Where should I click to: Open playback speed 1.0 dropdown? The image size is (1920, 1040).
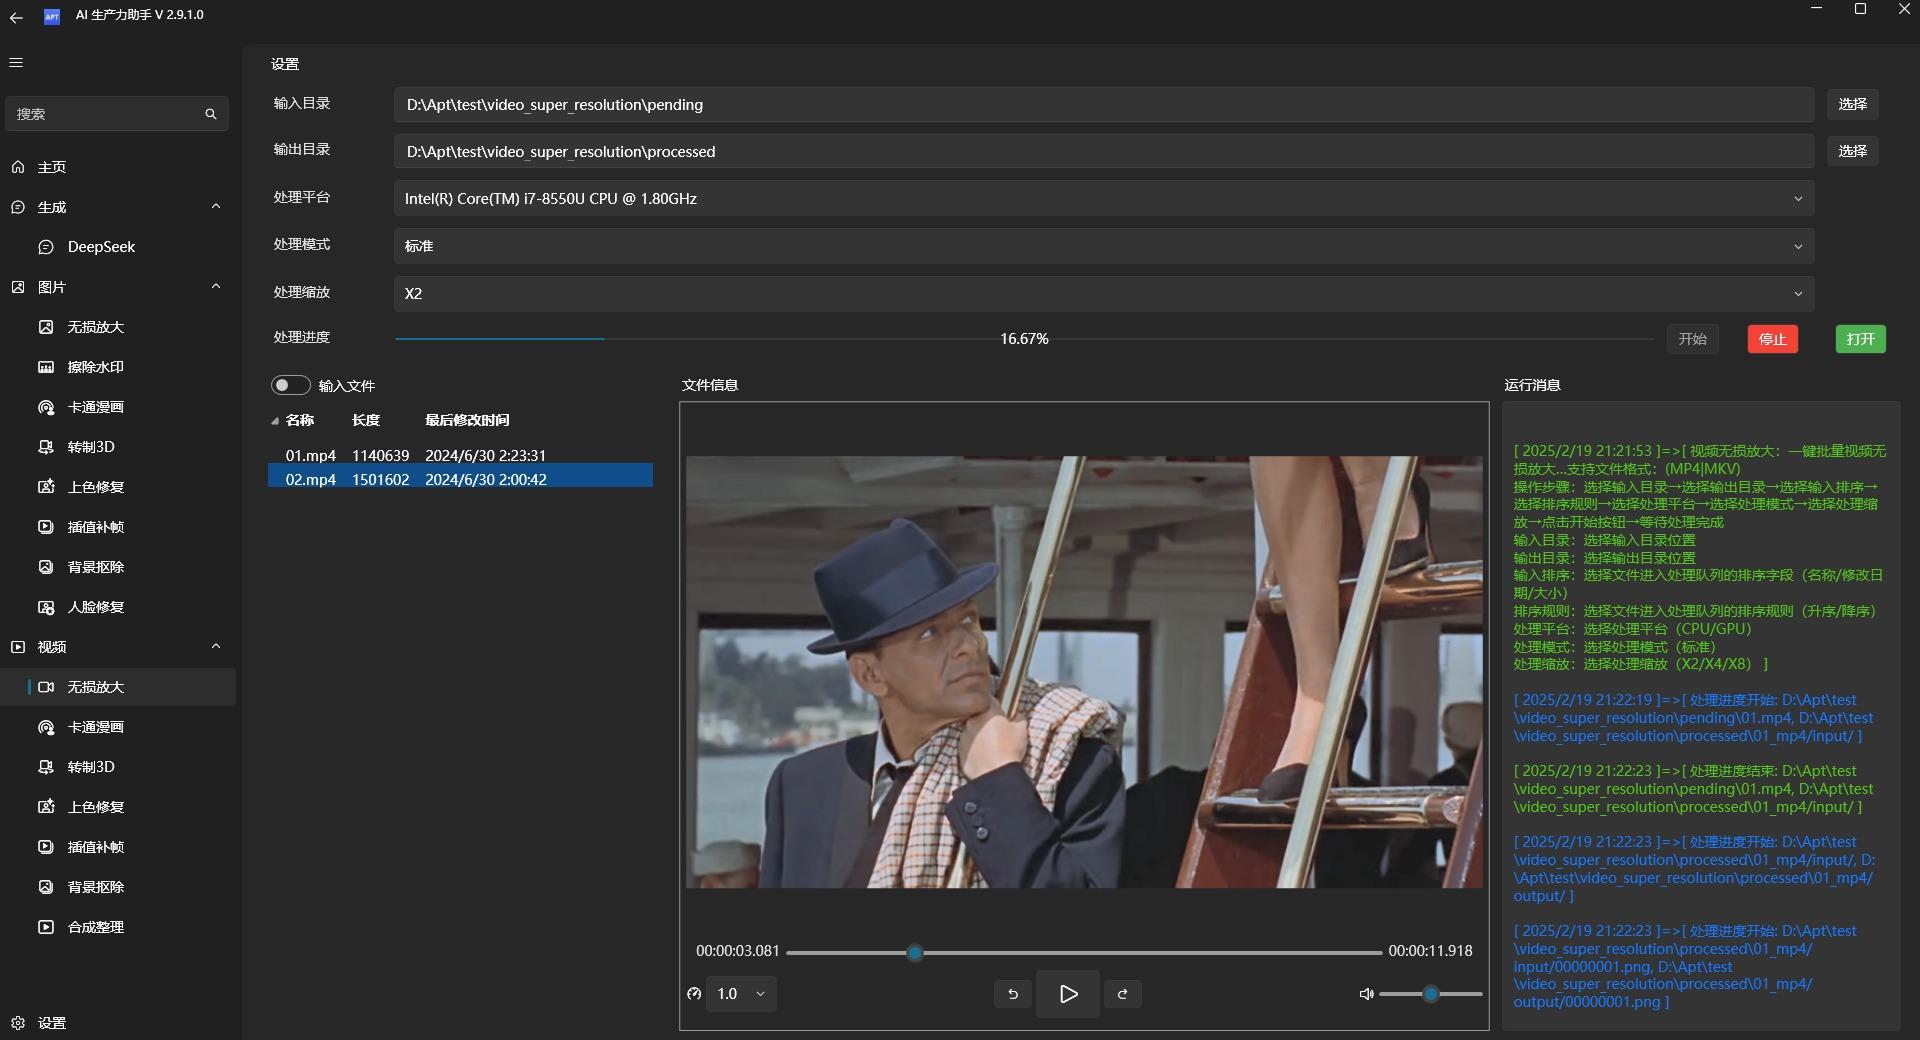tap(742, 994)
